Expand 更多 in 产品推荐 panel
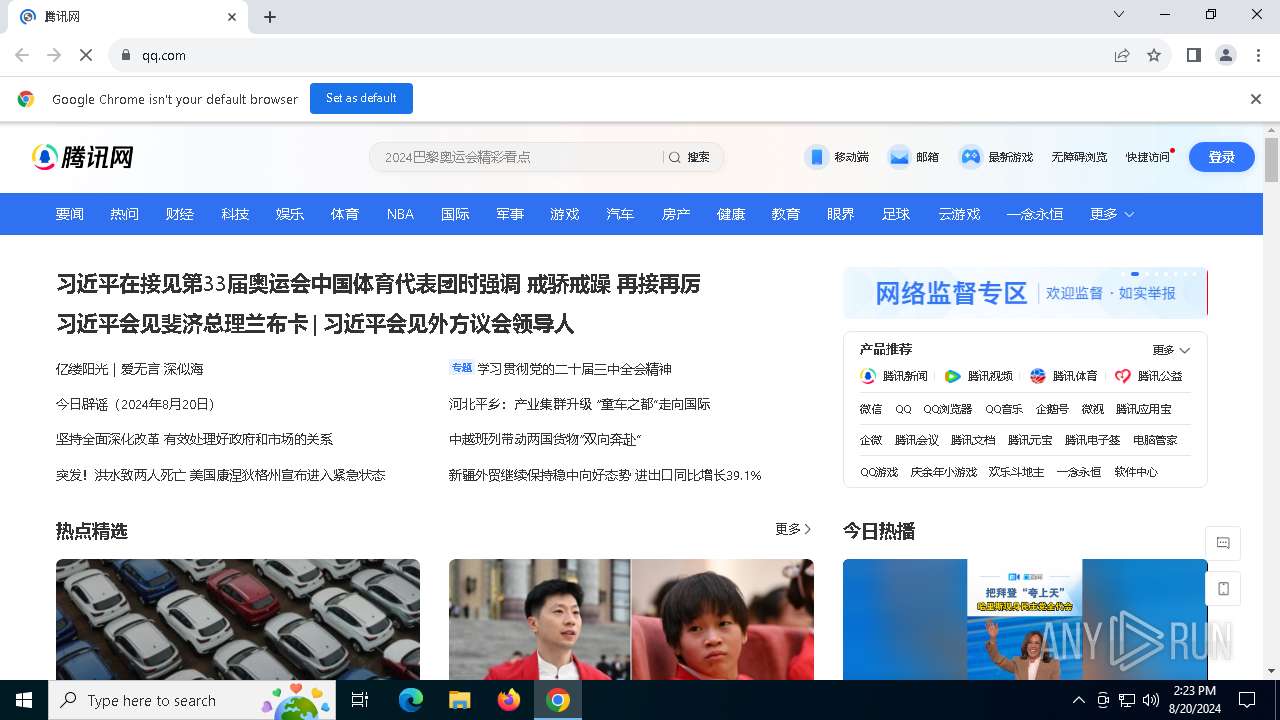Image resolution: width=1280 pixels, height=720 pixels. click(1171, 350)
